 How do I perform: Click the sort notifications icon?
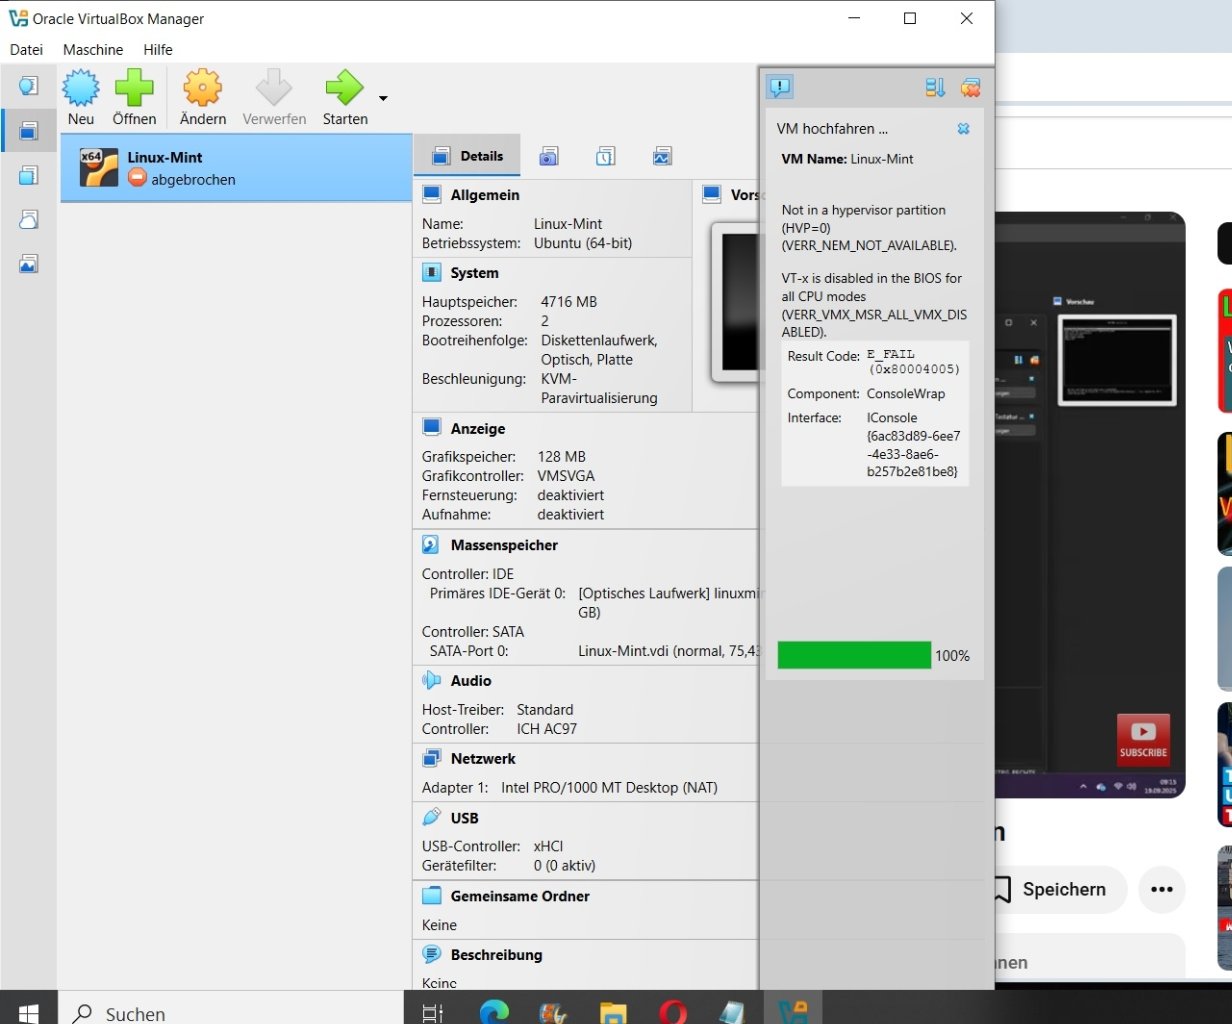coord(935,88)
